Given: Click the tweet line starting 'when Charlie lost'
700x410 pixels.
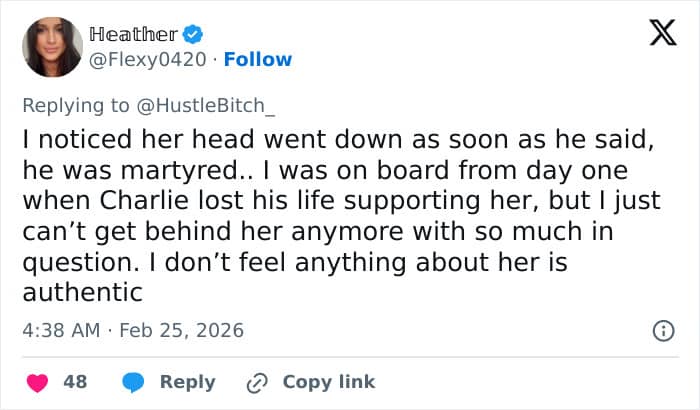Looking at the screenshot, I should [x=340, y=201].
